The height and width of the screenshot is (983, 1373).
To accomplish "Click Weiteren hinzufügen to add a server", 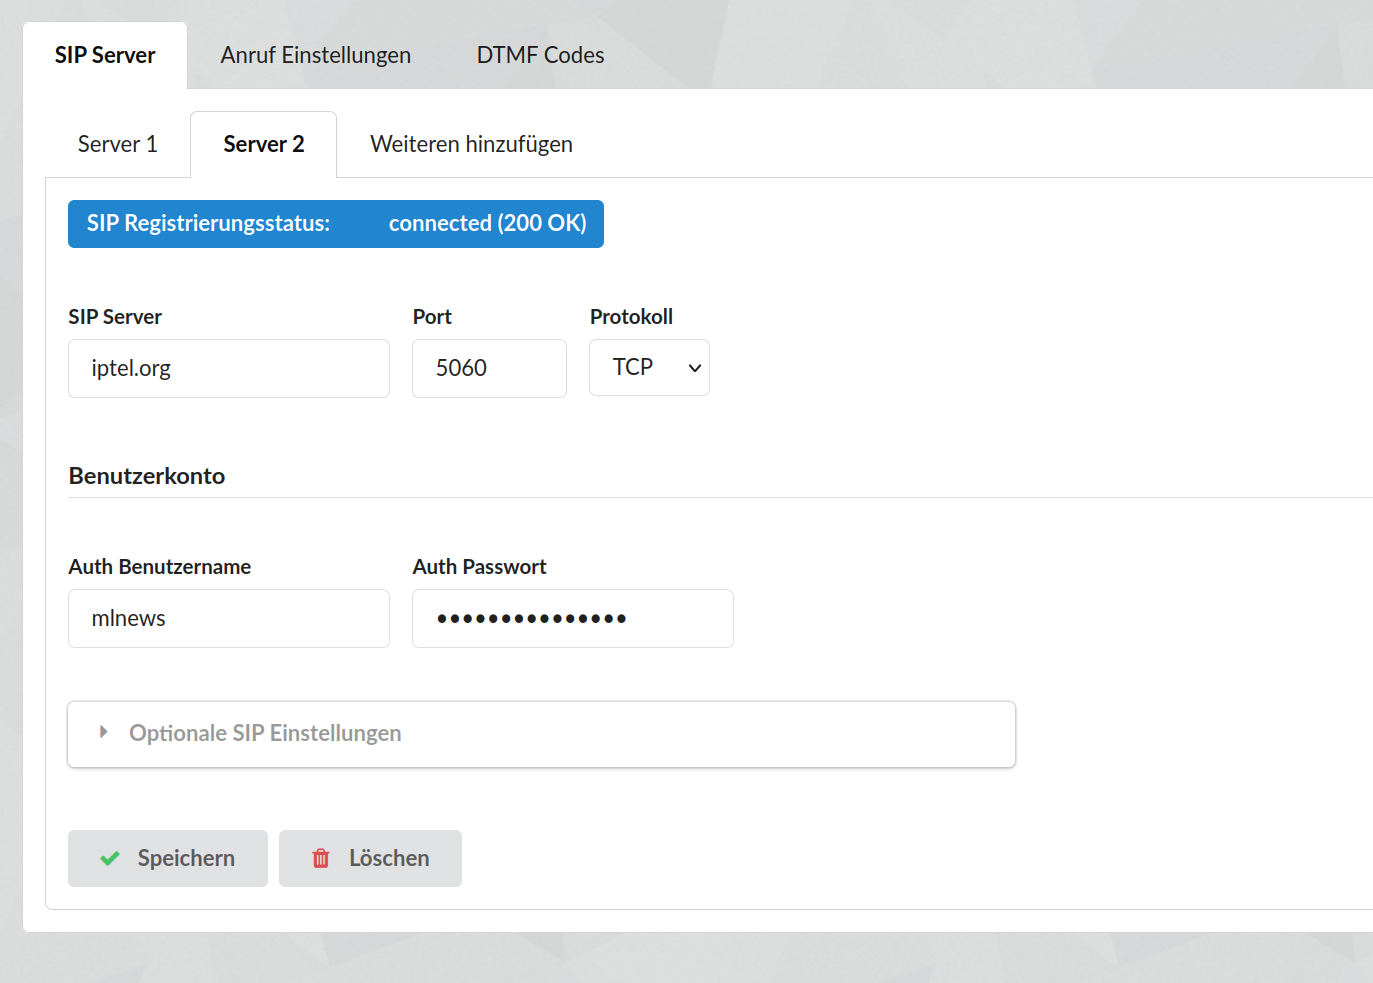I will [471, 144].
